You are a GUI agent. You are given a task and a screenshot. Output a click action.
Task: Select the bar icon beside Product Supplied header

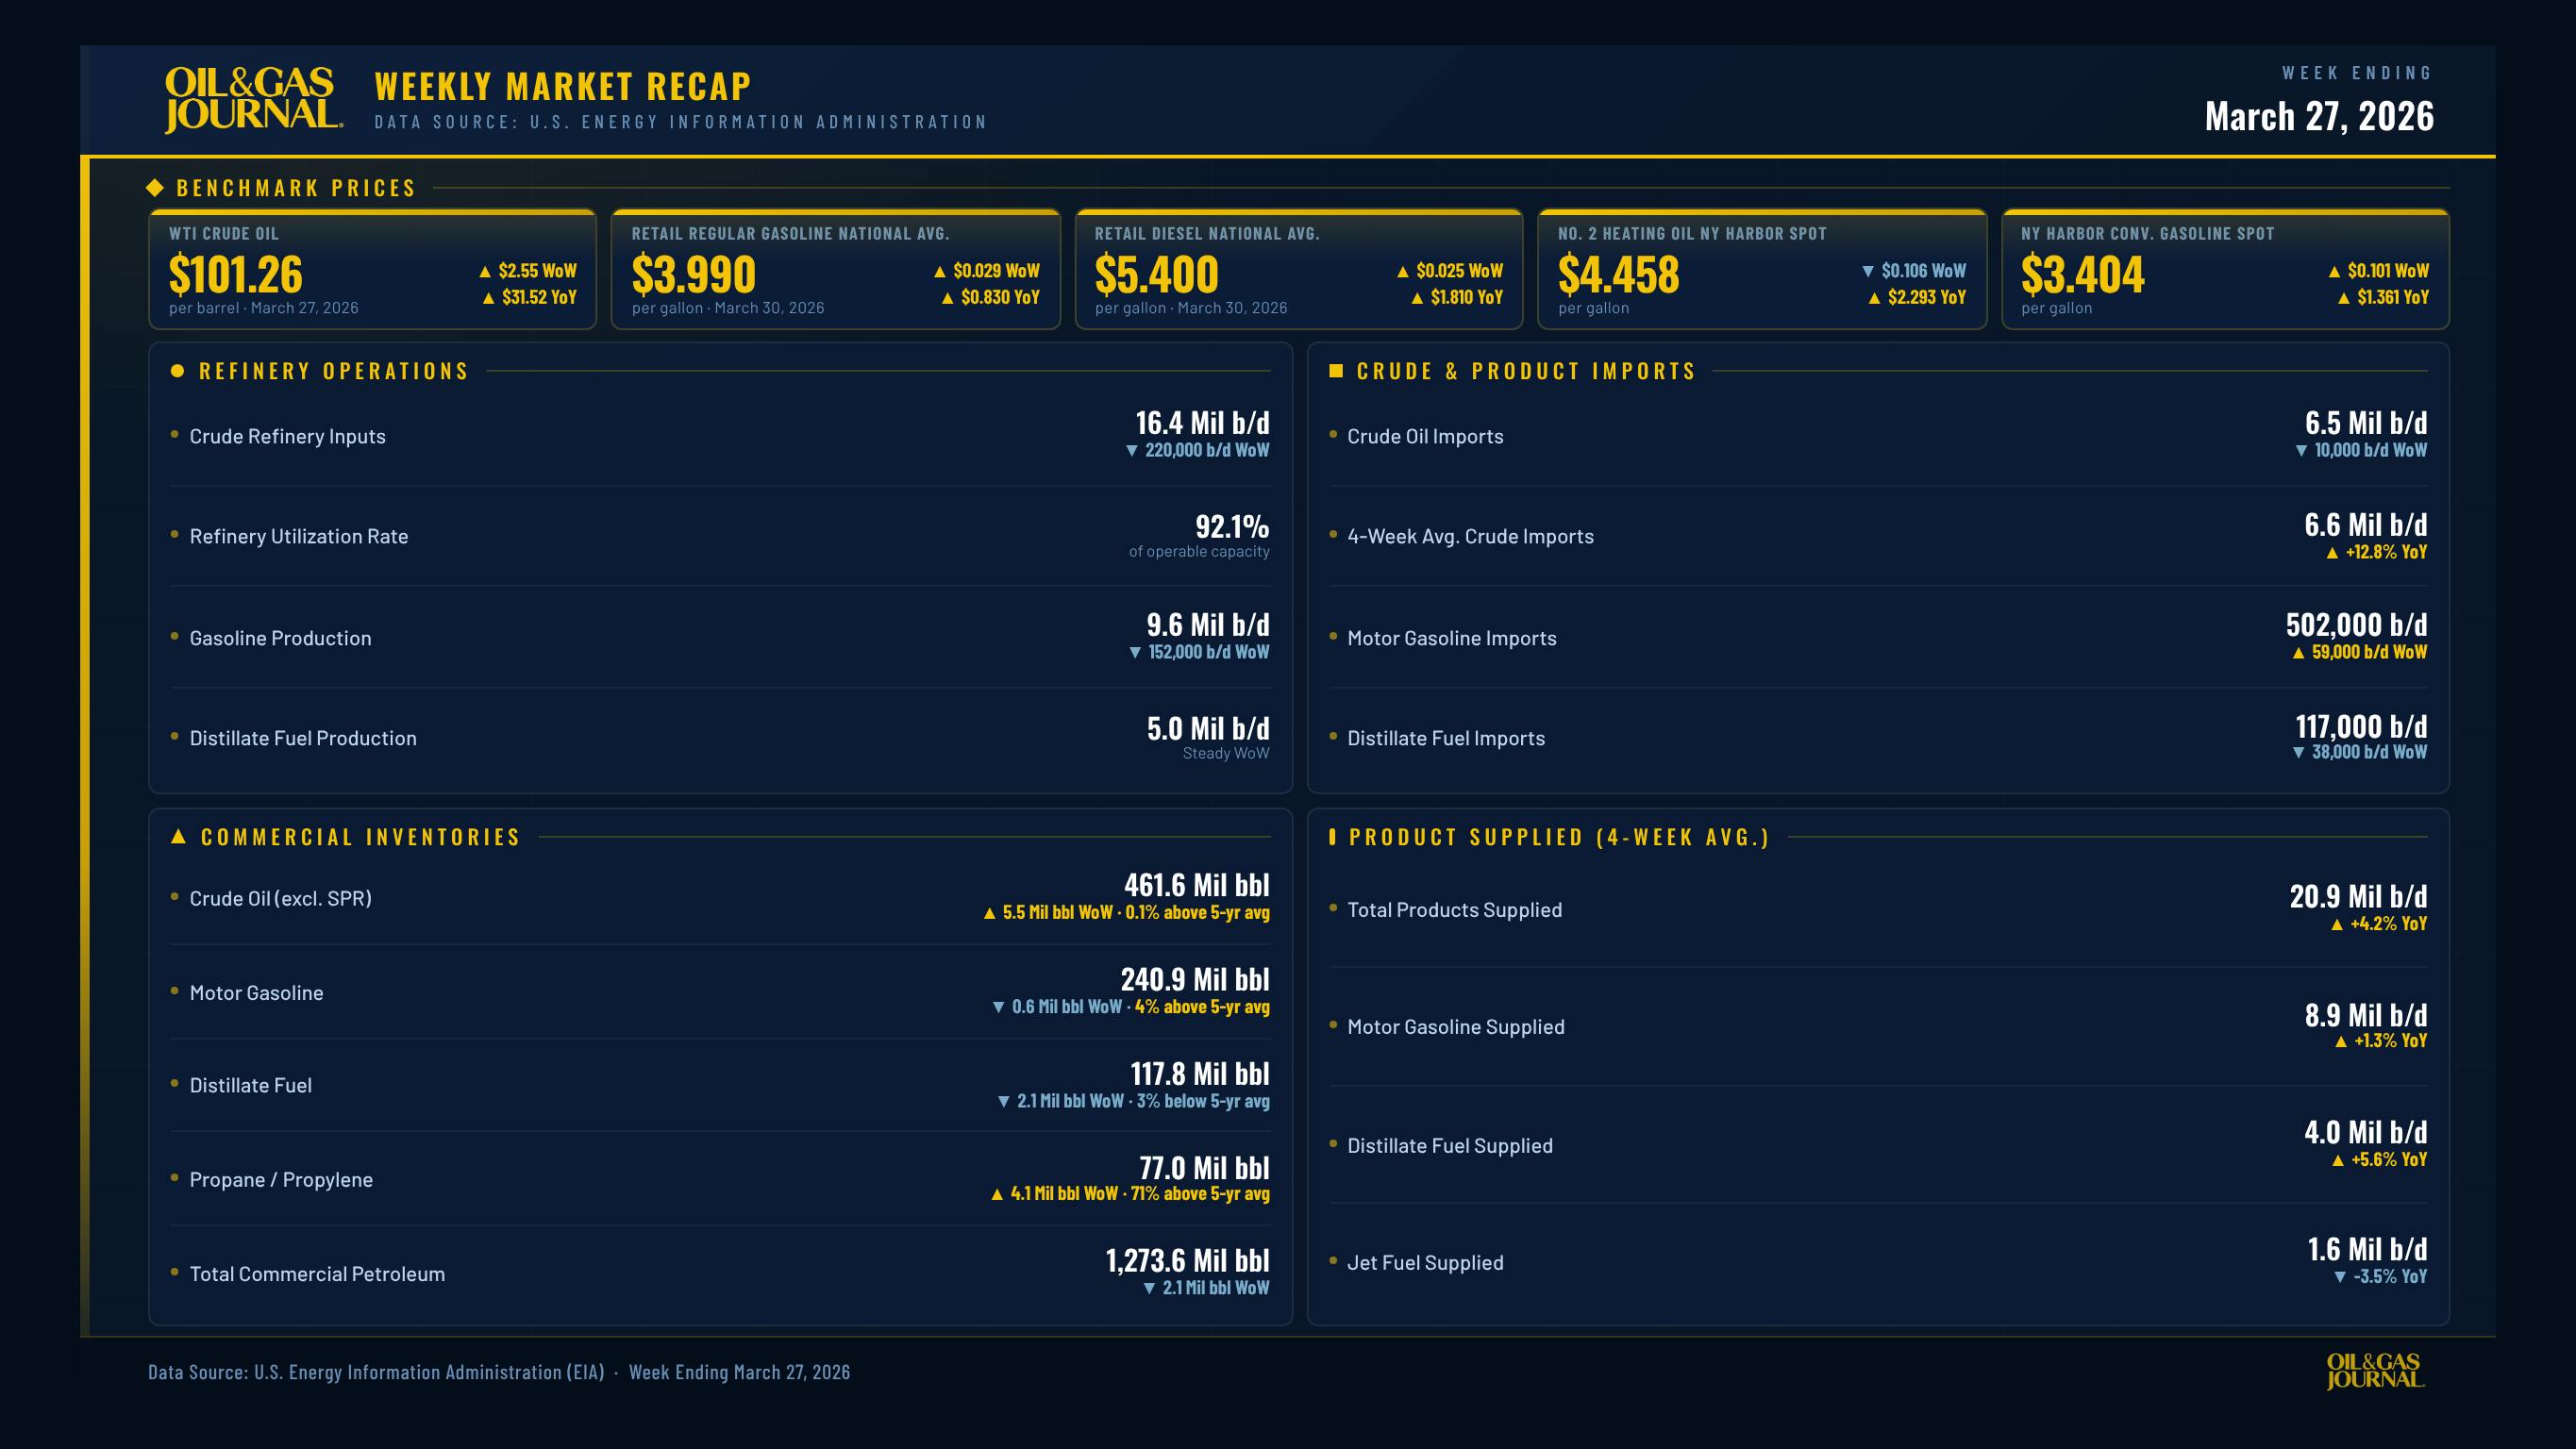[1332, 837]
